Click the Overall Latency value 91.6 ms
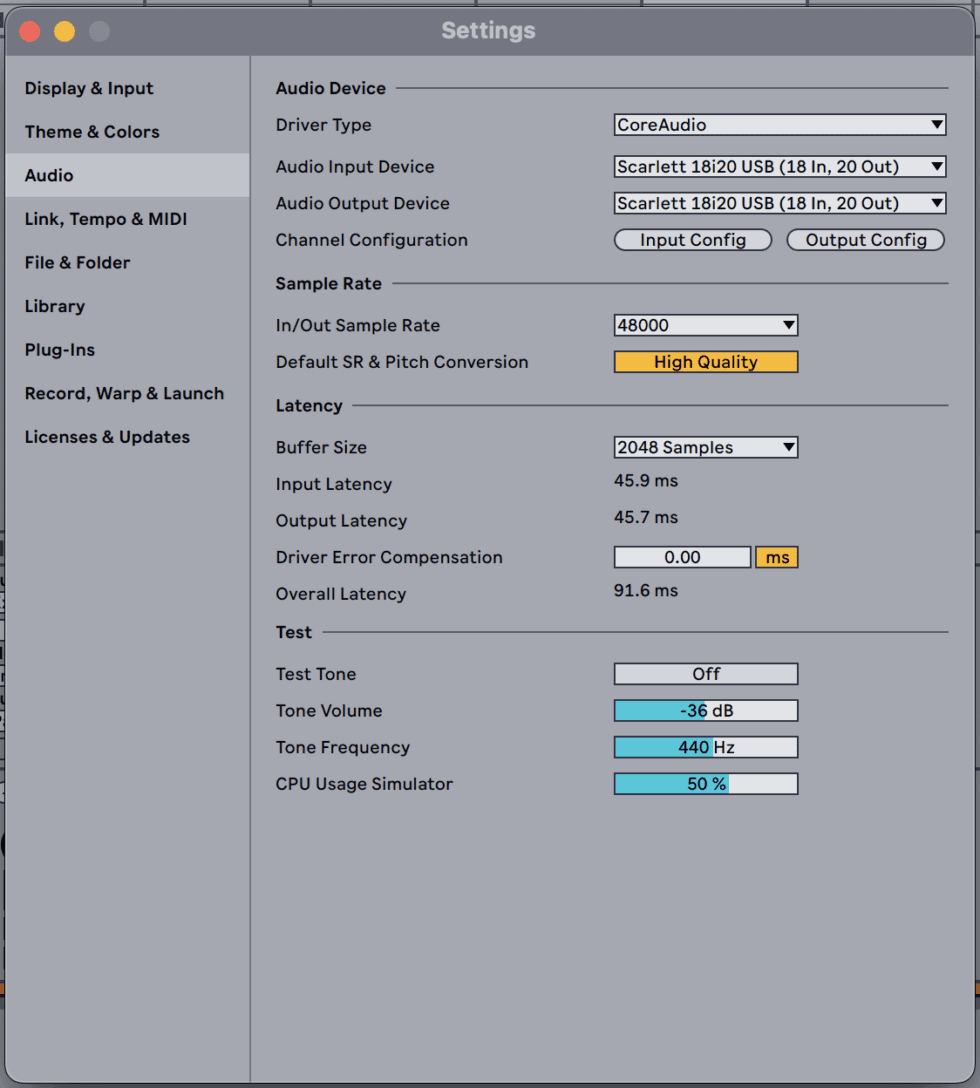 tap(645, 590)
